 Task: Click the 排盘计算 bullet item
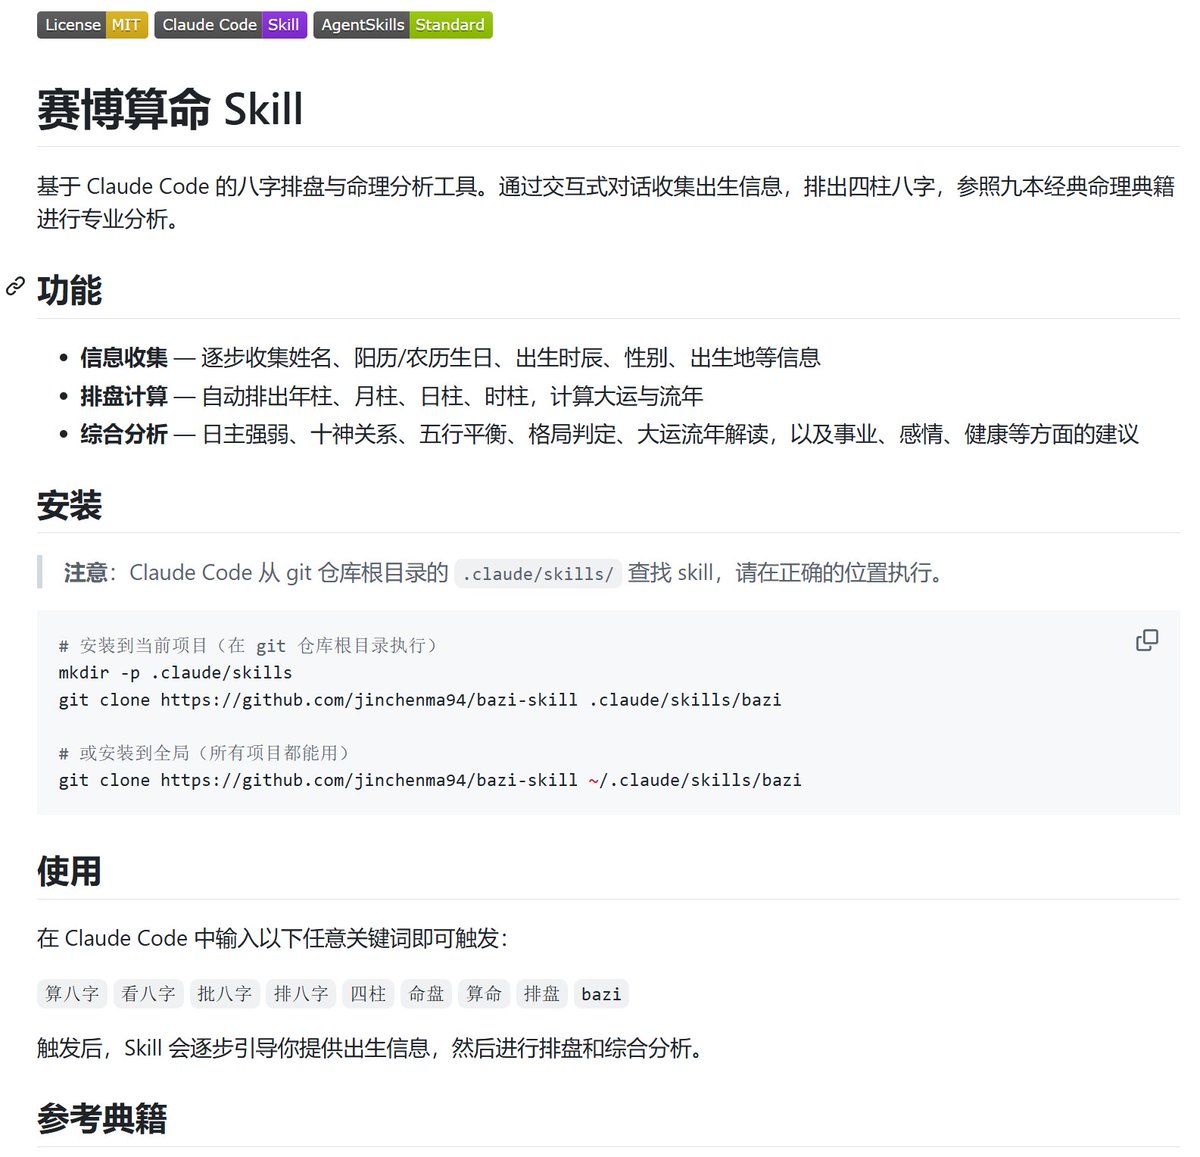(x=392, y=396)
